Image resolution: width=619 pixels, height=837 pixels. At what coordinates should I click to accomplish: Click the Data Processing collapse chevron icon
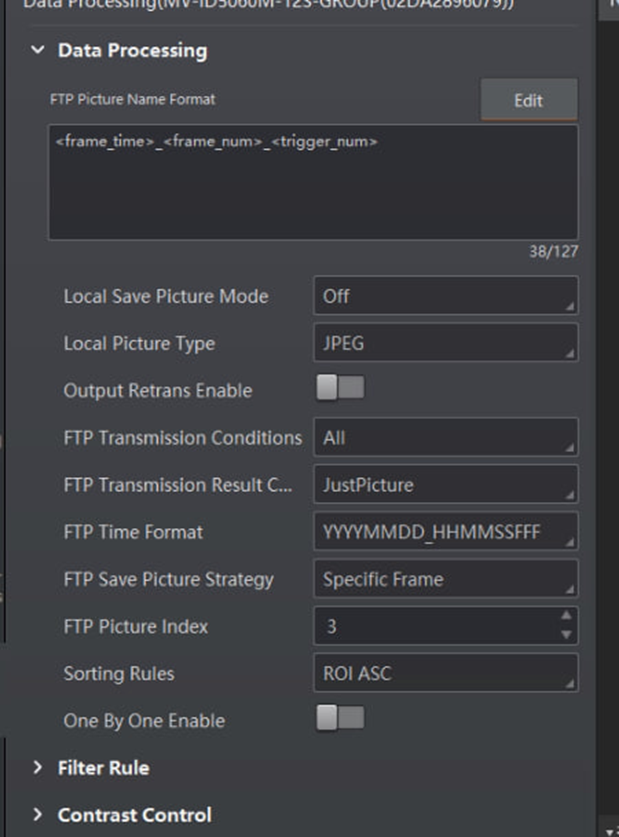coord(38,50)
